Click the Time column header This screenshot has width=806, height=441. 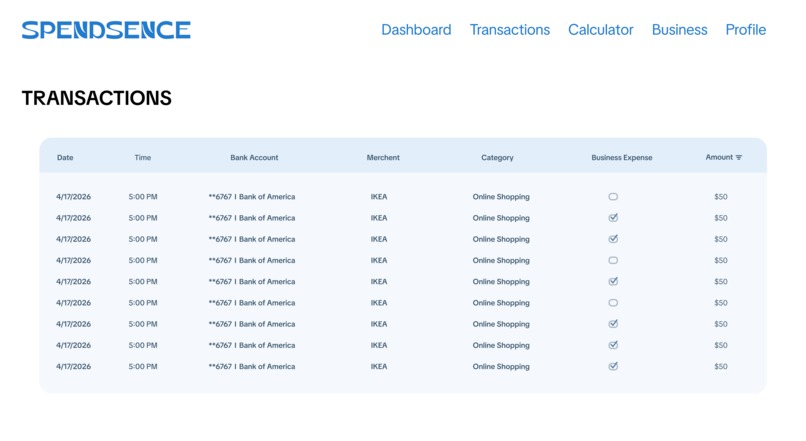142,158
